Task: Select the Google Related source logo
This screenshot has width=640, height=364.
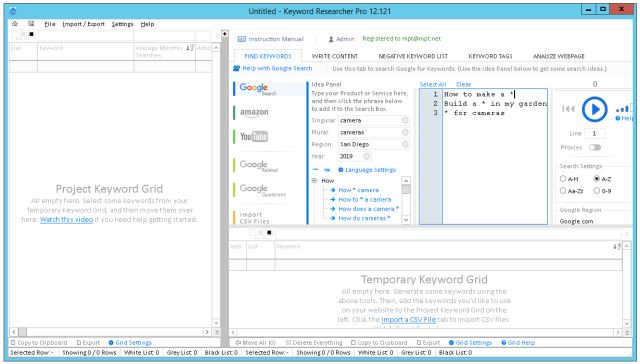Action: pyautogui.click(x=259, y=165)
